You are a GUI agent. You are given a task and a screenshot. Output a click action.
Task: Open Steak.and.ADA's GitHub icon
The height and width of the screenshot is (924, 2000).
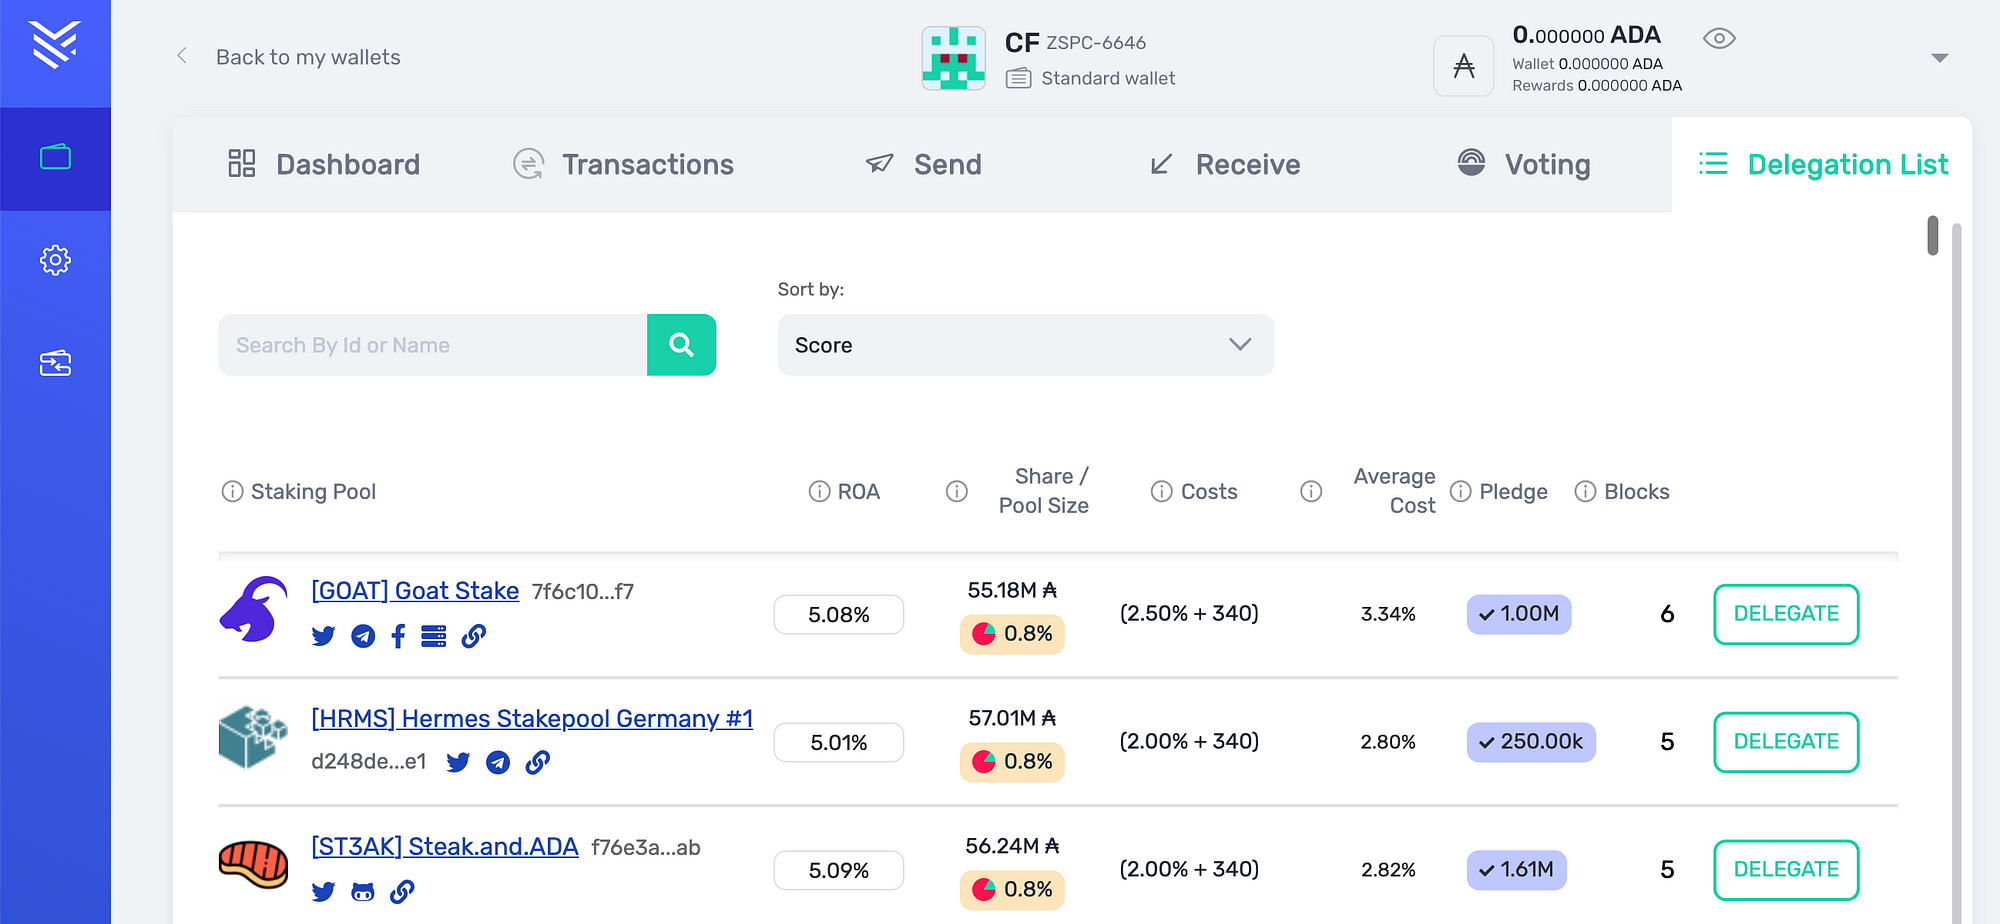pos(363,892)
